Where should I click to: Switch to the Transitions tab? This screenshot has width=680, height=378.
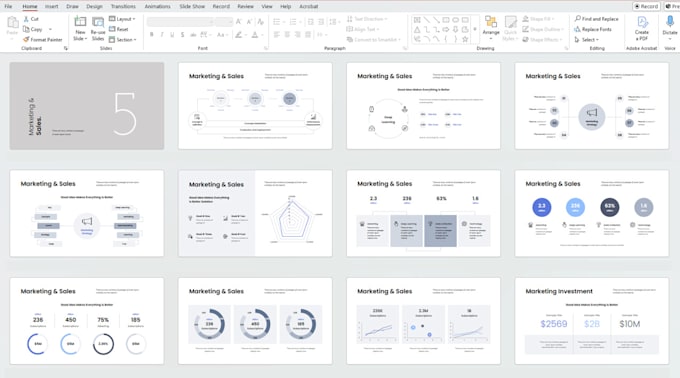click(x=123, y=7)
